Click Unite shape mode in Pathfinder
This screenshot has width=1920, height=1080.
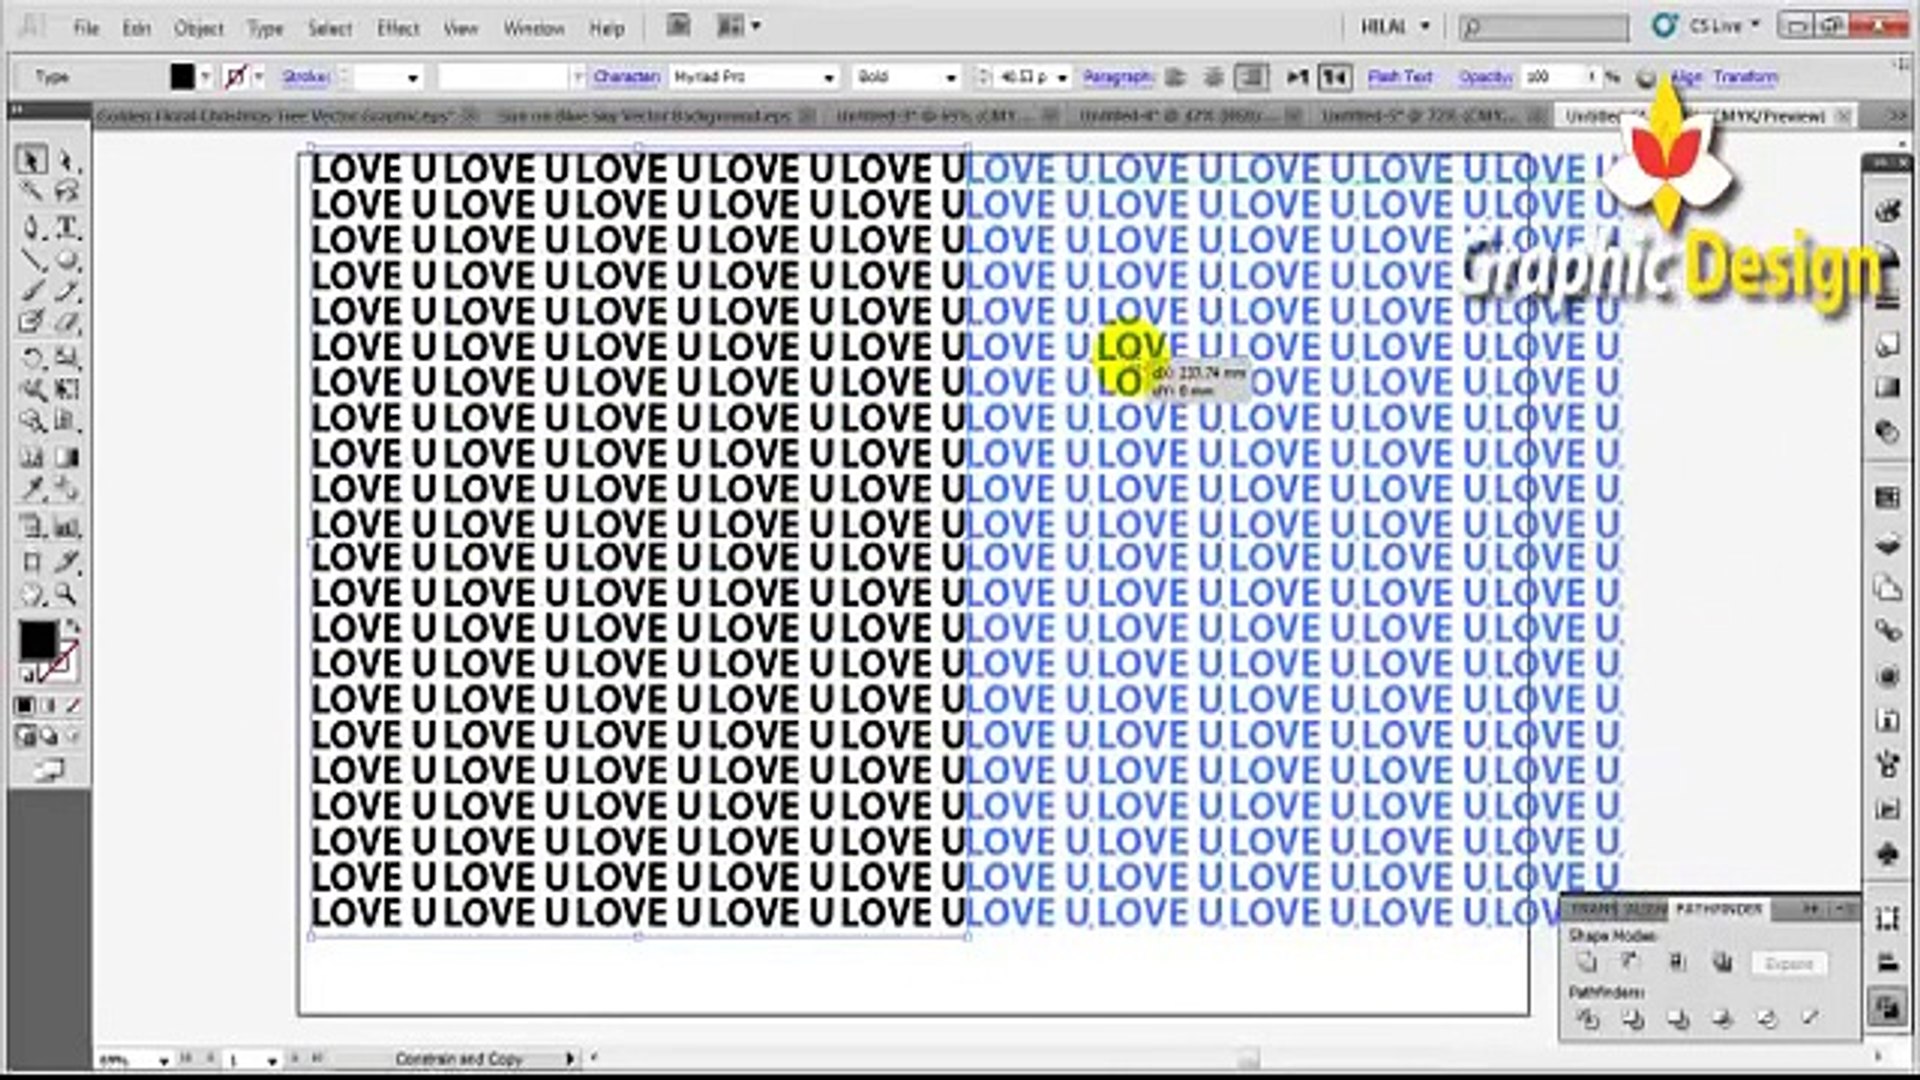1587,963
